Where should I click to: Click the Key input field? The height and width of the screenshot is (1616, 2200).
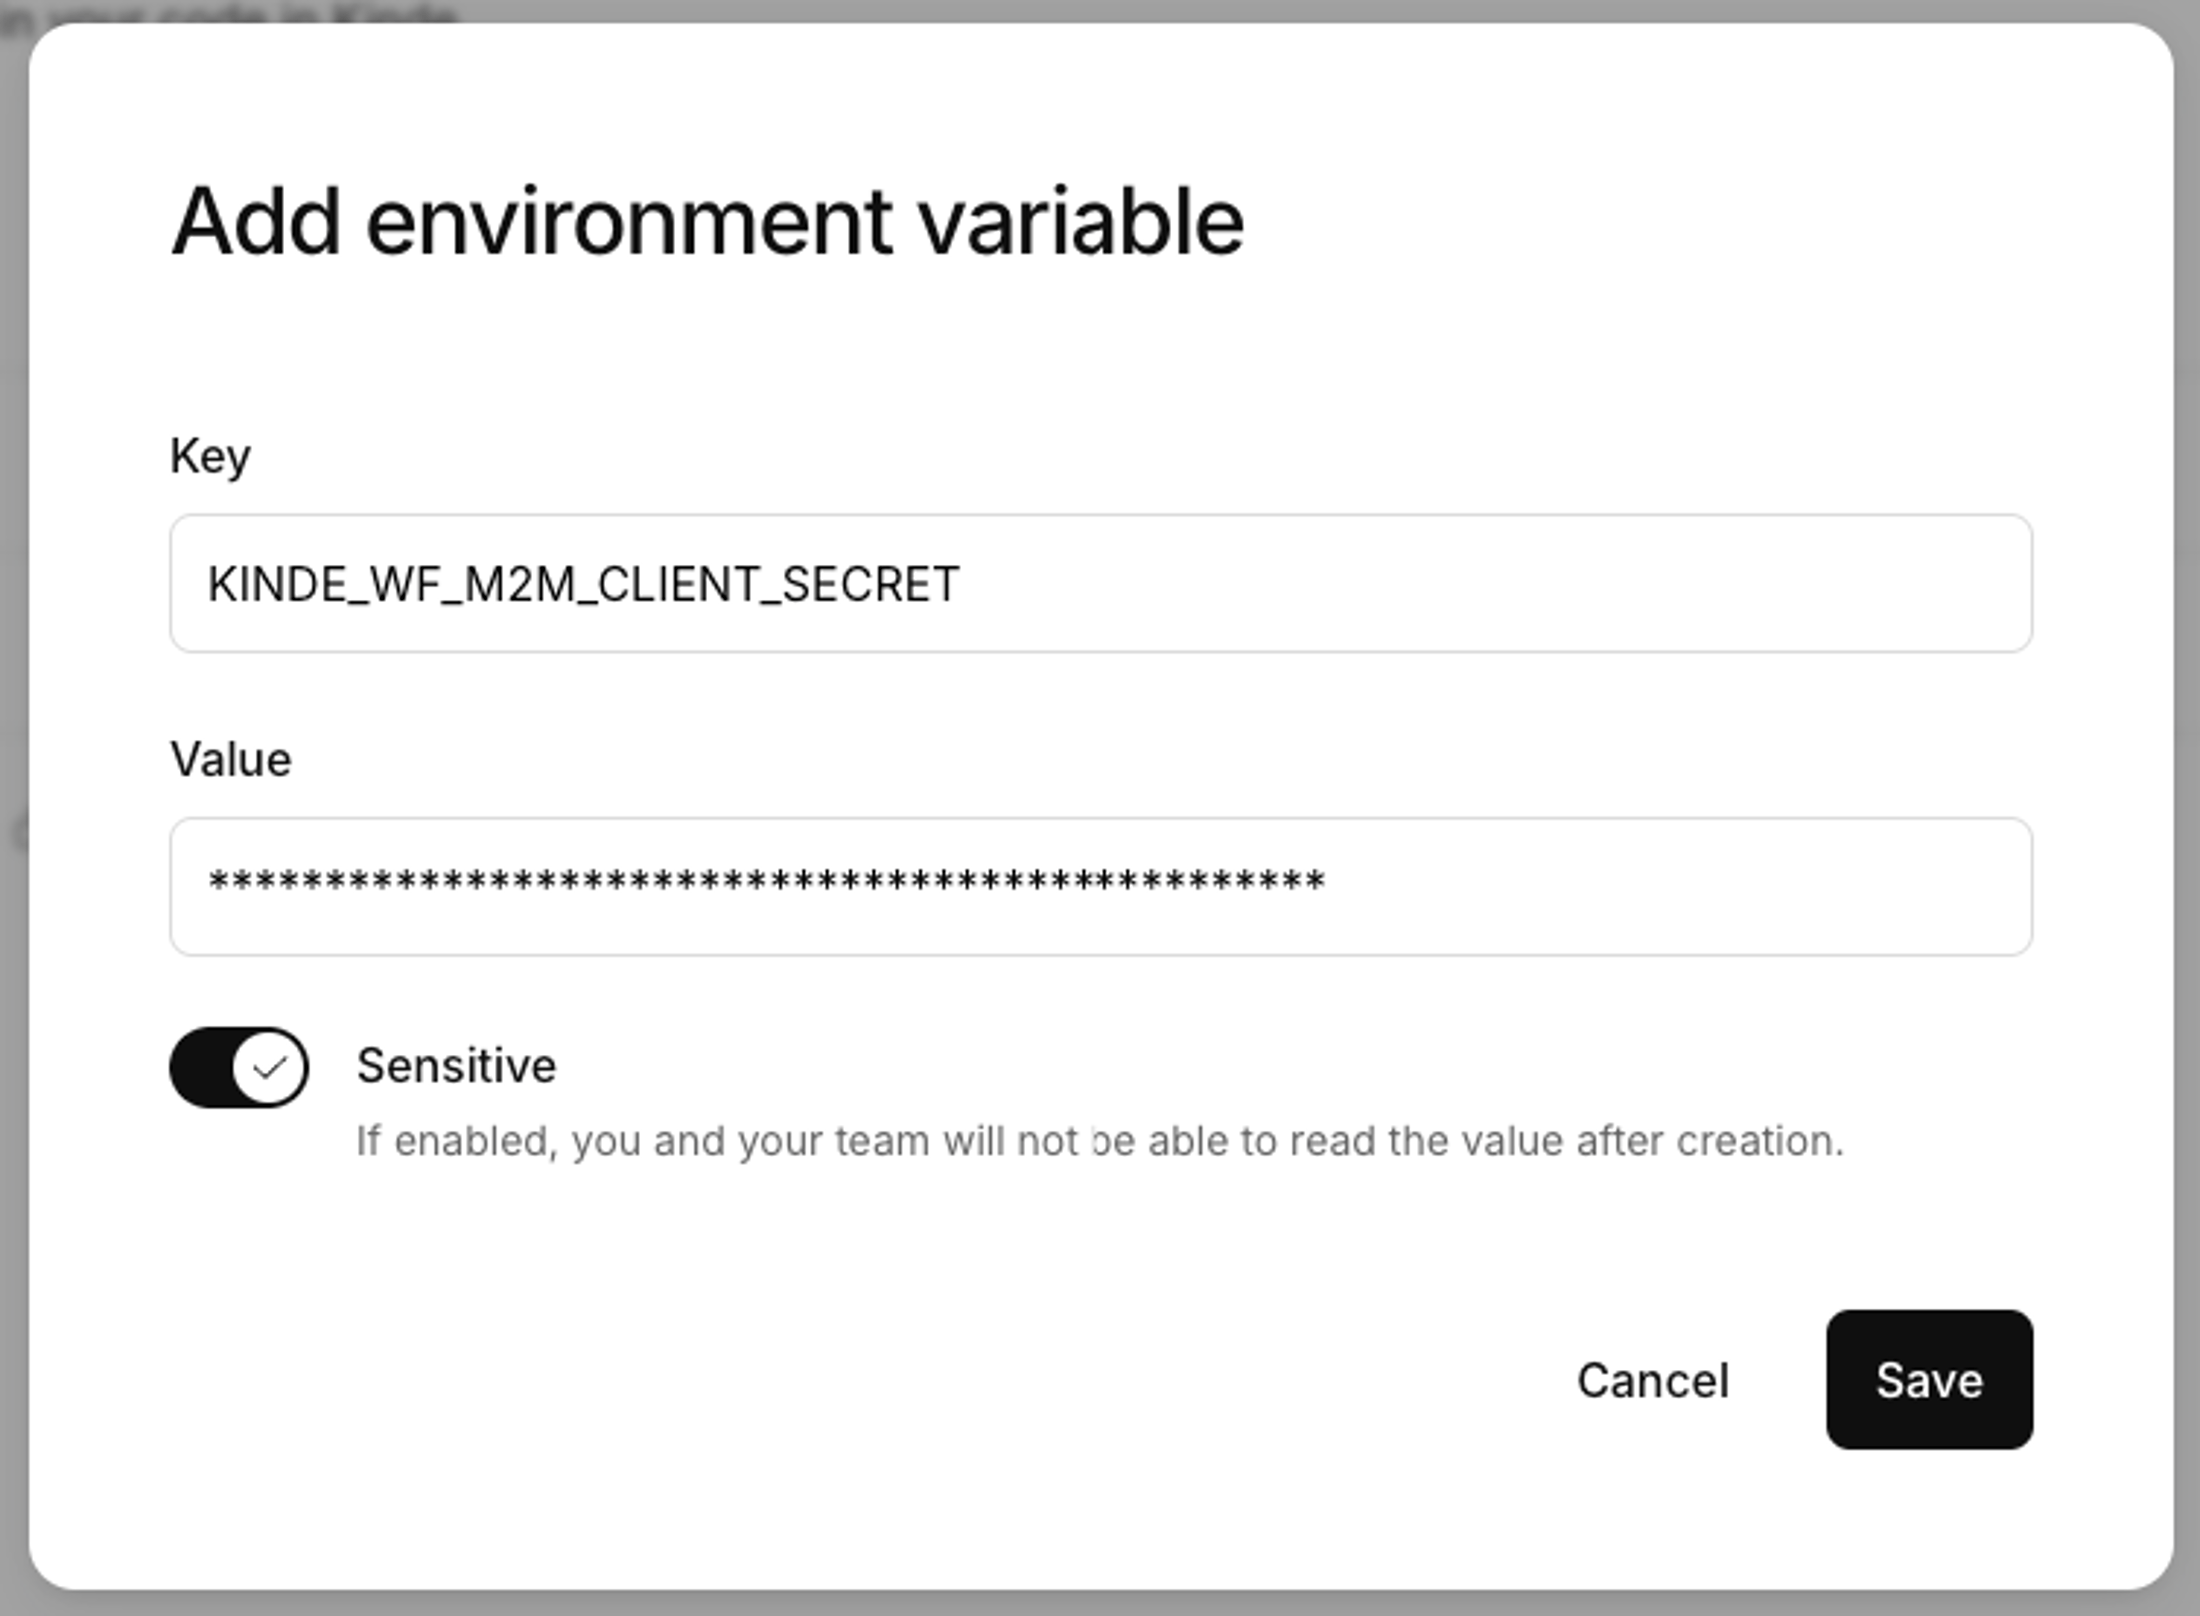pyautogui.click(x=1100, y=583)
